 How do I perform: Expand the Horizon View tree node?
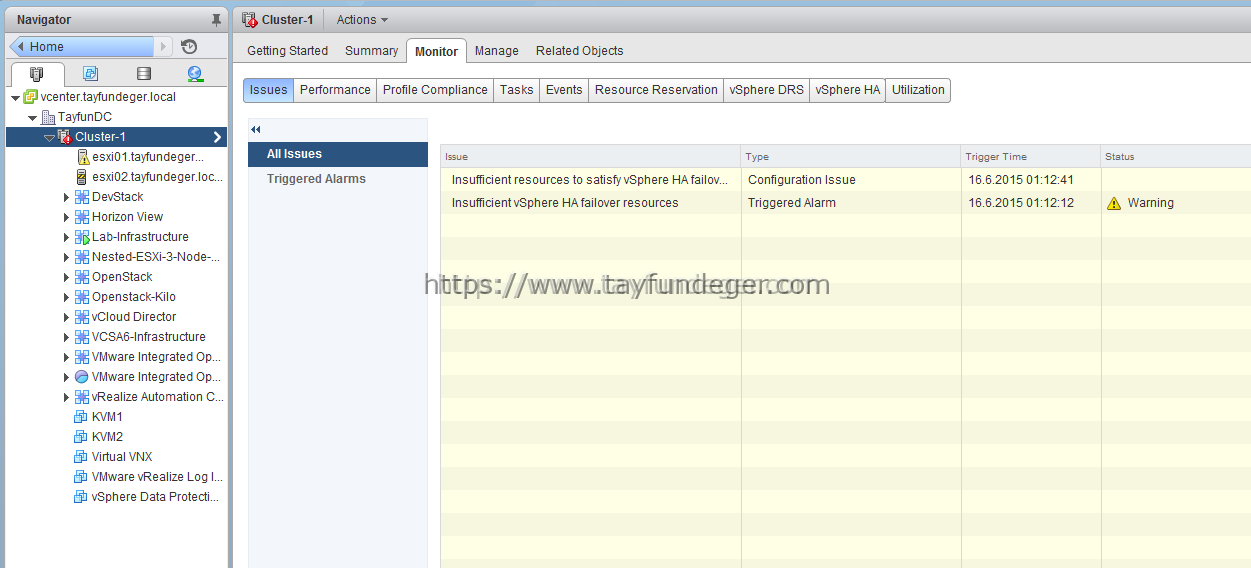(67, 217)
